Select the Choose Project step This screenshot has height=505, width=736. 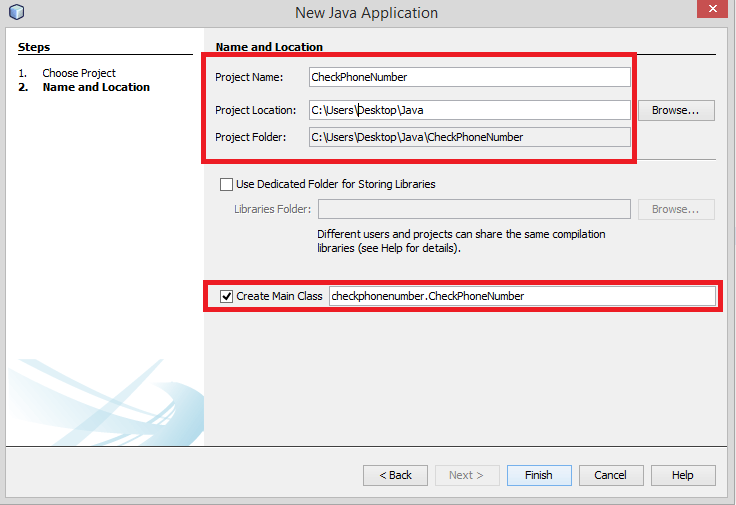79,73
